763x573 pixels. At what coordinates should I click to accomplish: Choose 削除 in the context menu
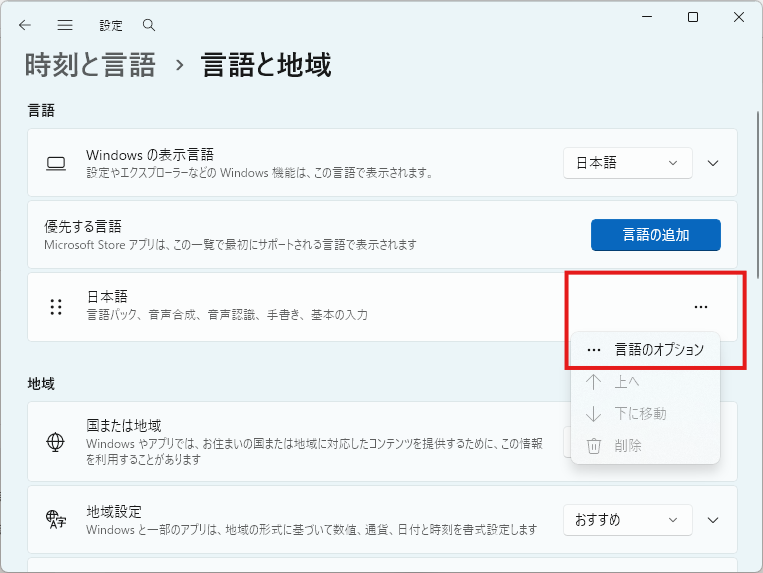(645, 446)
